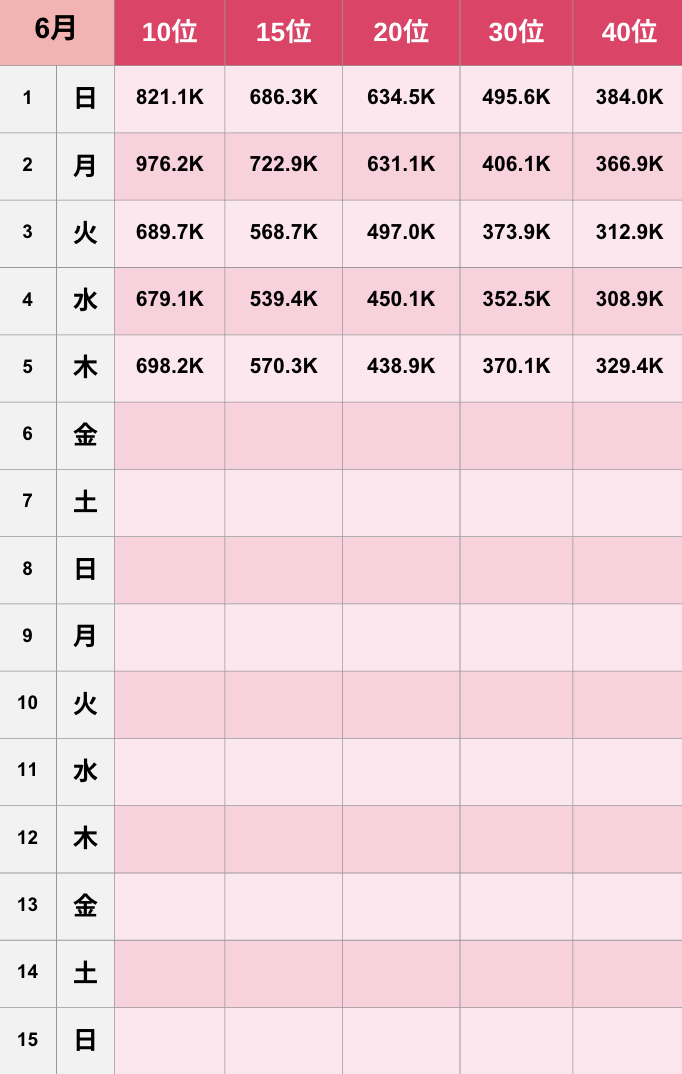Screen dimensions: 682x1074
Task: Click the 30位 column header
Action: tap(516, 32)
